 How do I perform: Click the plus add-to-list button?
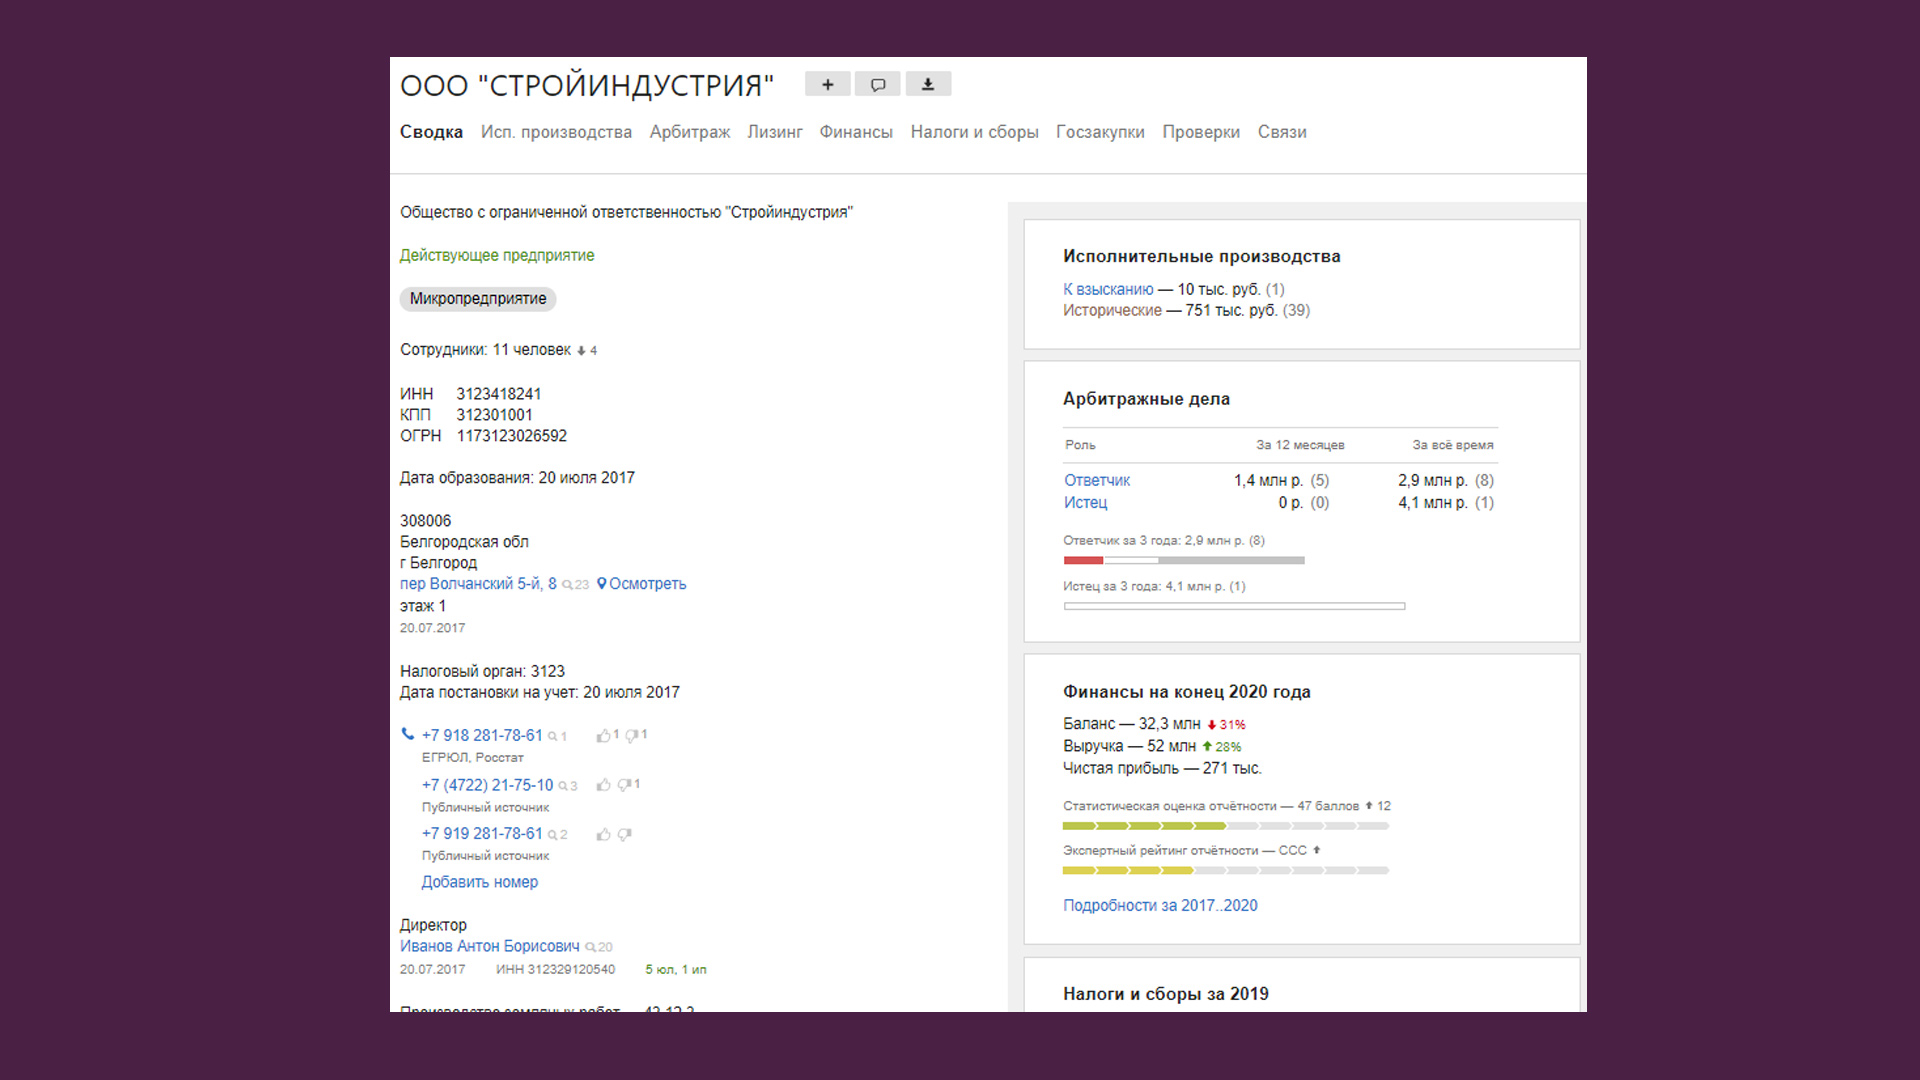click(827, 85)
